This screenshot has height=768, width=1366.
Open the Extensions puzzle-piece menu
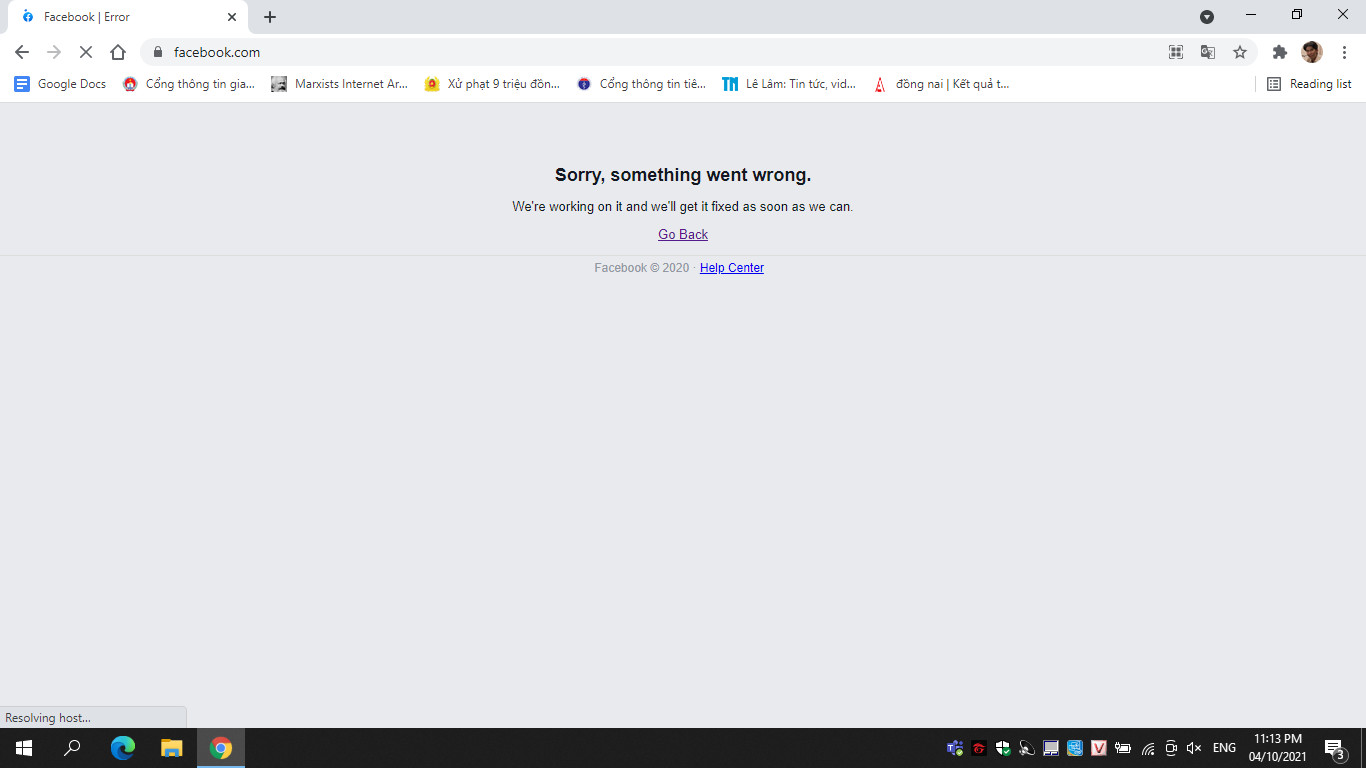point(1279,52)
